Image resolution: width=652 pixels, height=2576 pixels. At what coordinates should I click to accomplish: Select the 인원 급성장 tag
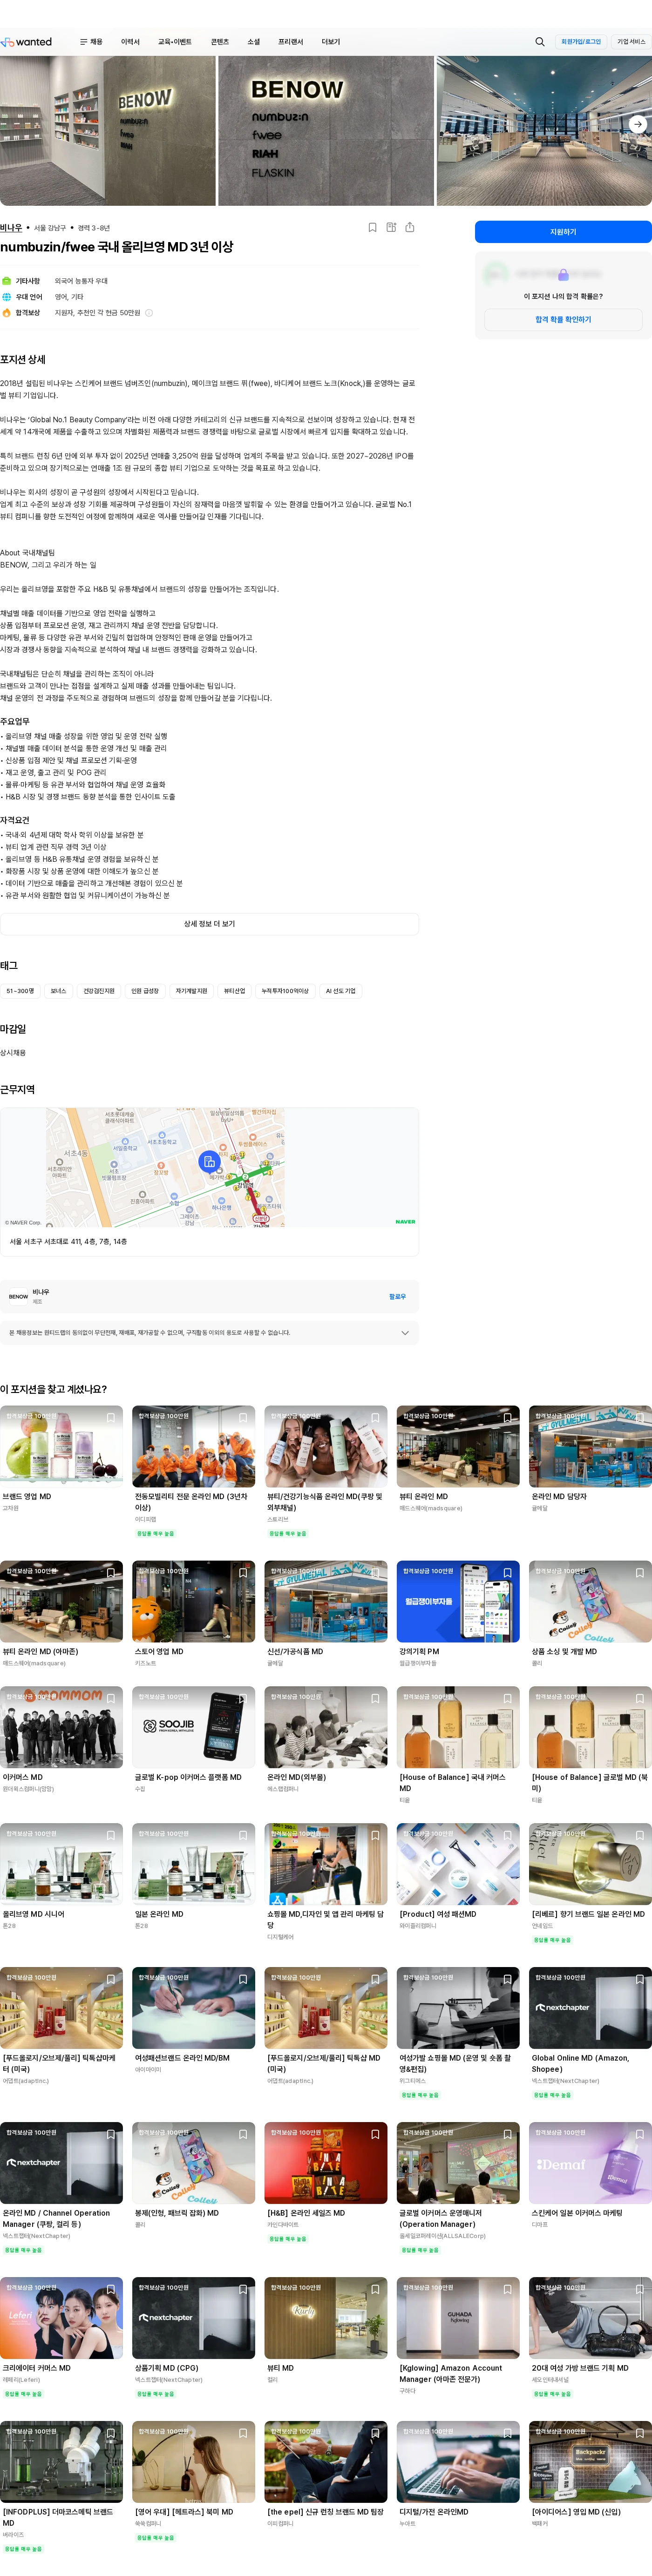[145, 991]
